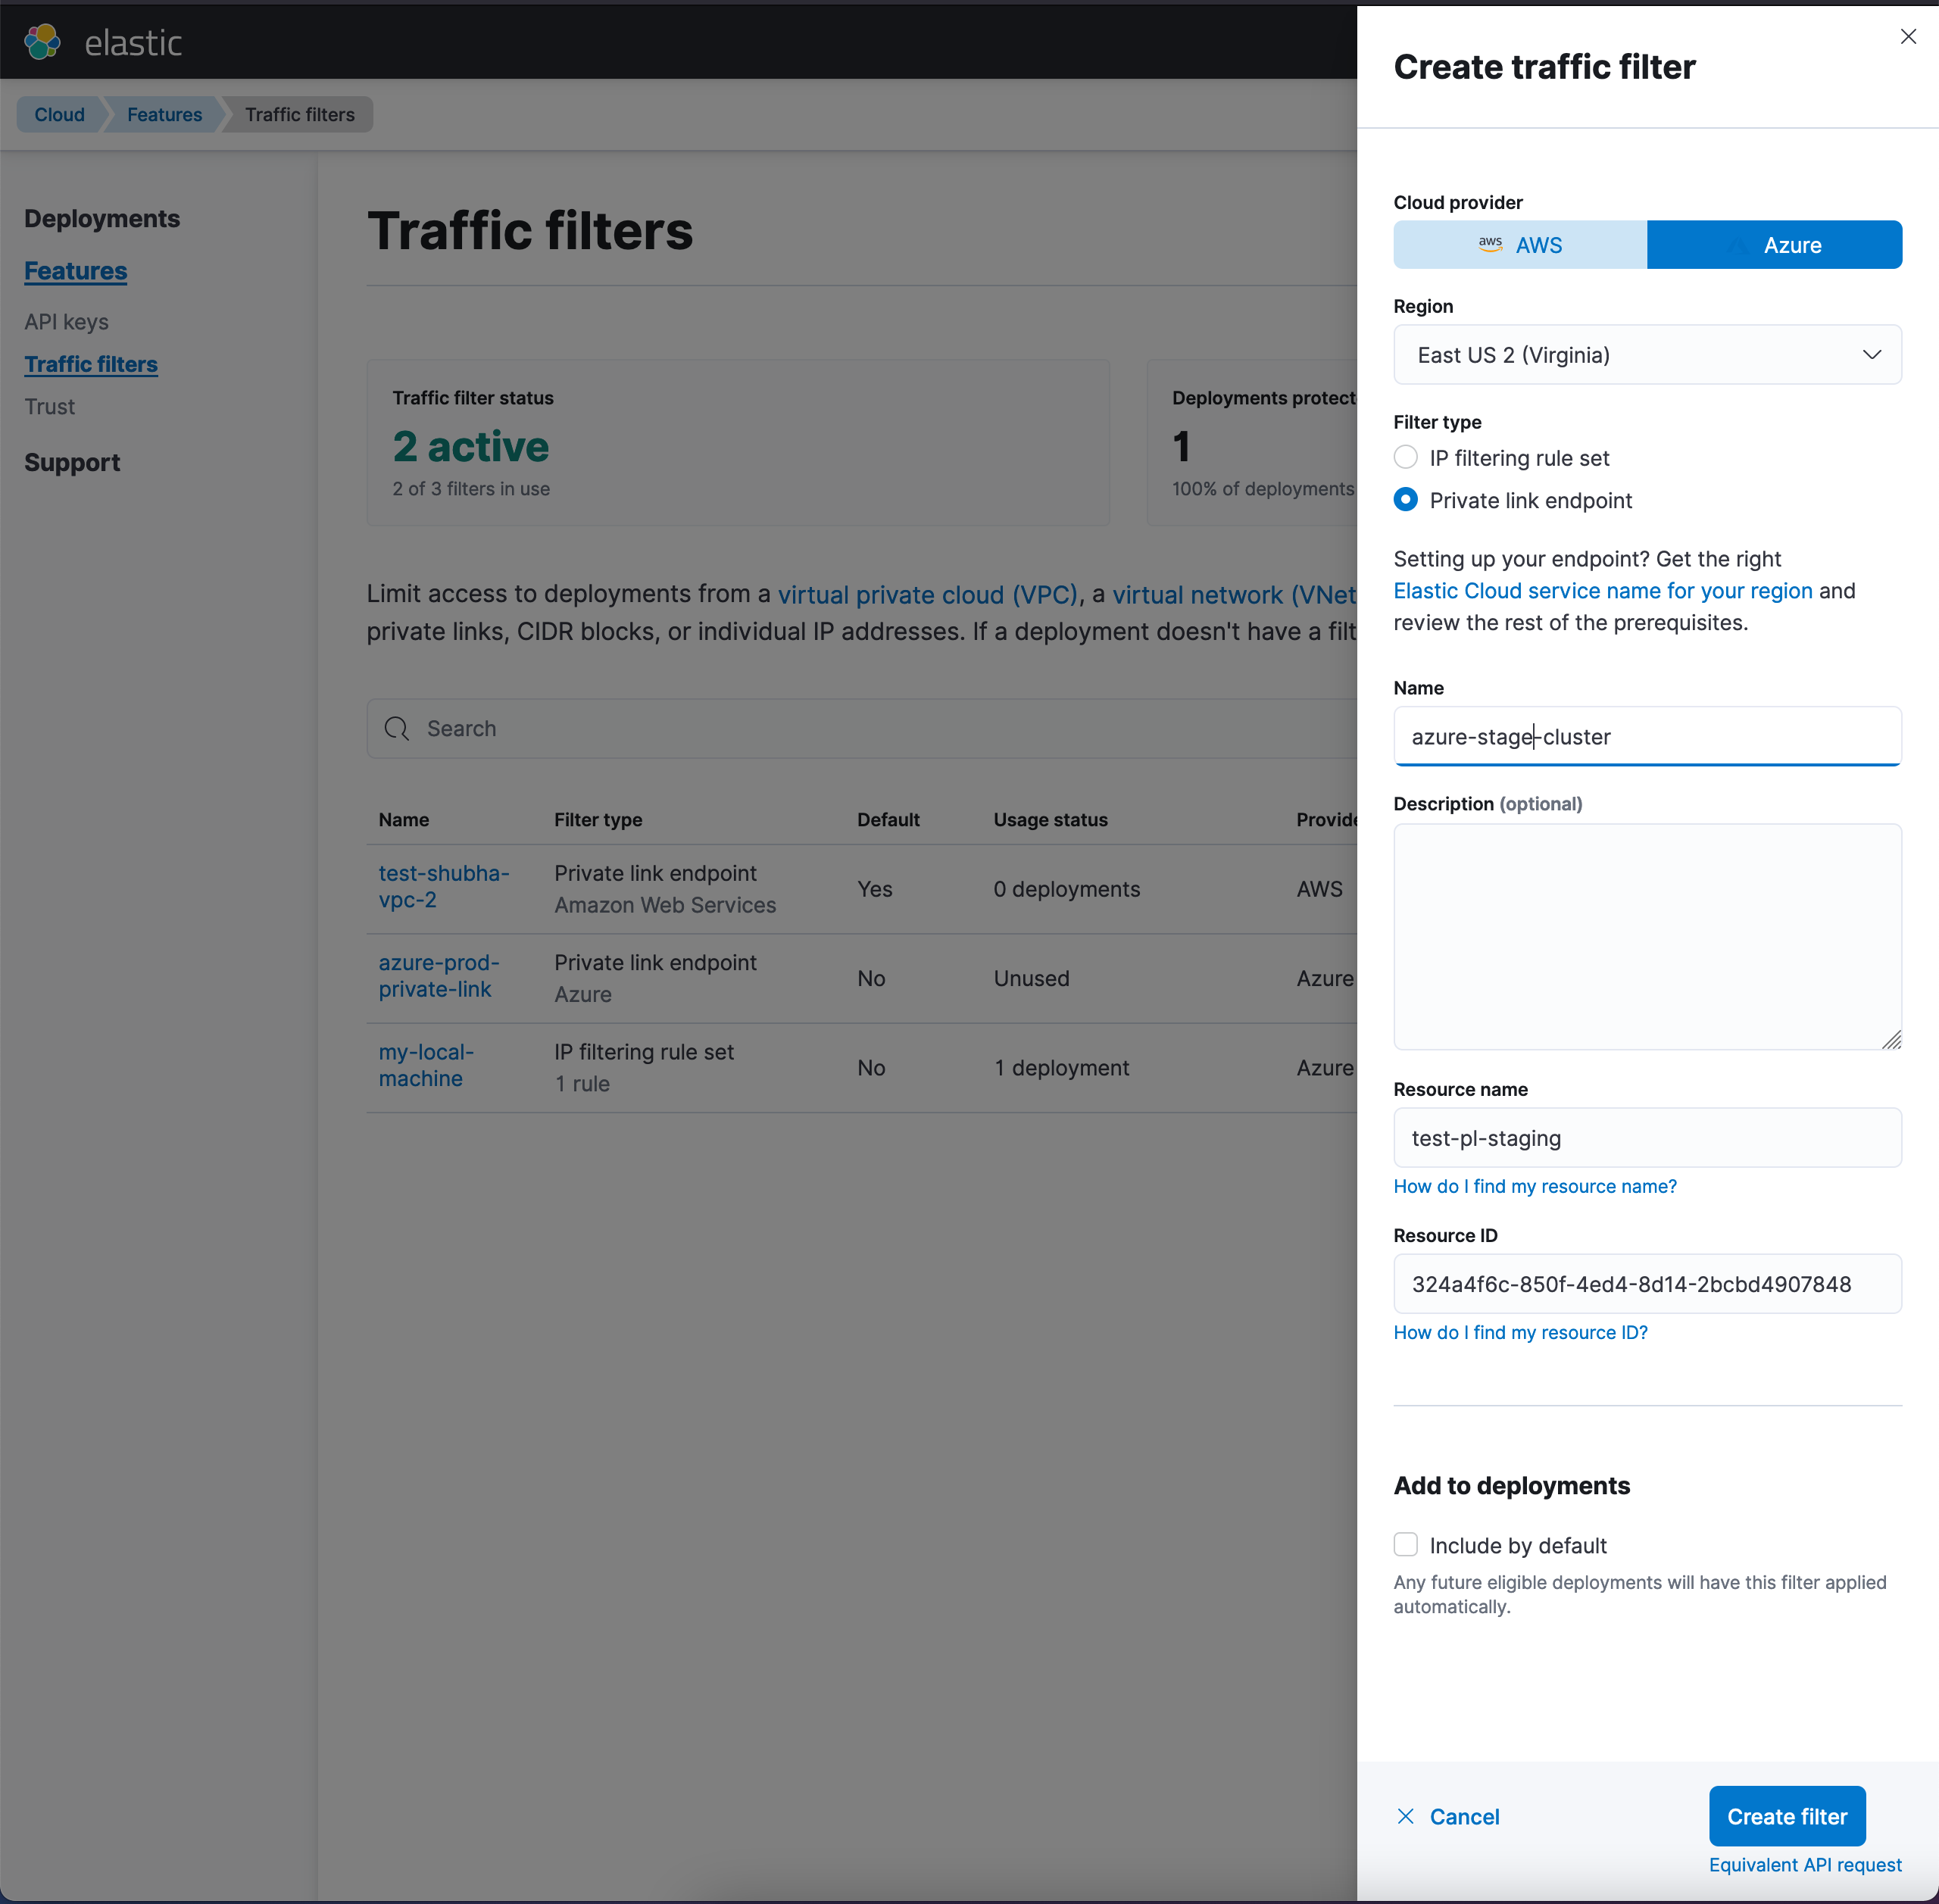Click '2 of 3 filters in use' text
Screen dimensions: 1939x1904
(x=471, y=489)
